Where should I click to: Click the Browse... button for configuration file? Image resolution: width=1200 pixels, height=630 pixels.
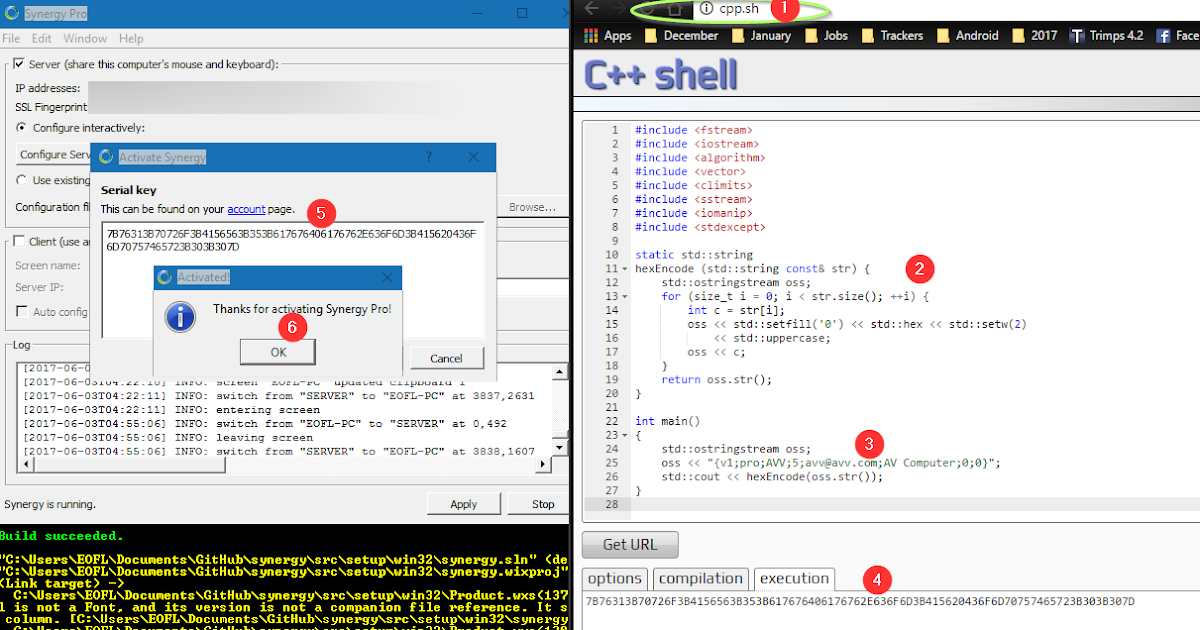pos(532,208)
